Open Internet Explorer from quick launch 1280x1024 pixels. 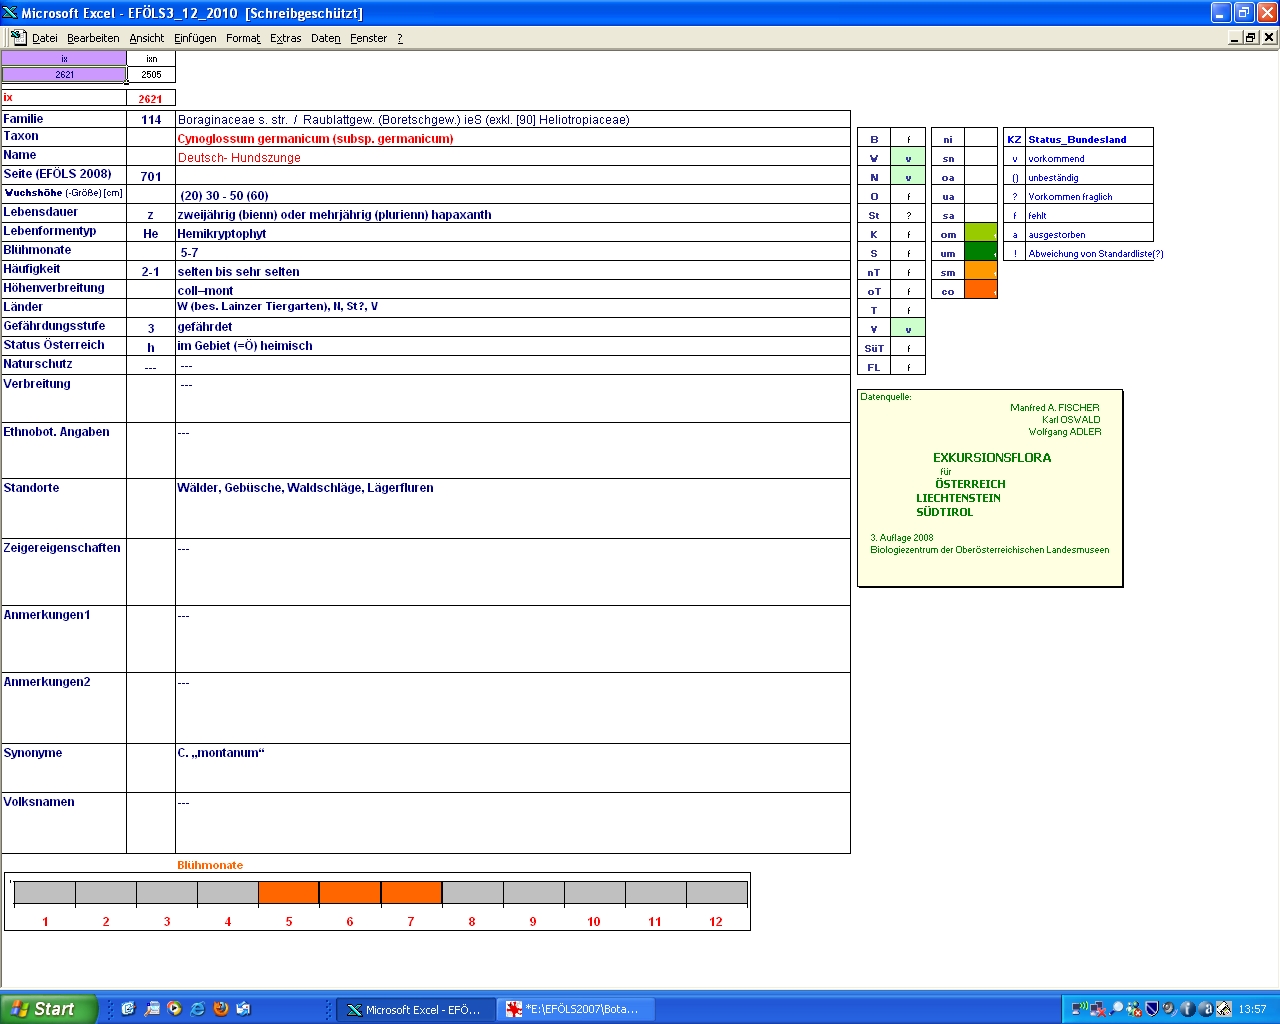pyautogui.click(x=197, y=1009)
